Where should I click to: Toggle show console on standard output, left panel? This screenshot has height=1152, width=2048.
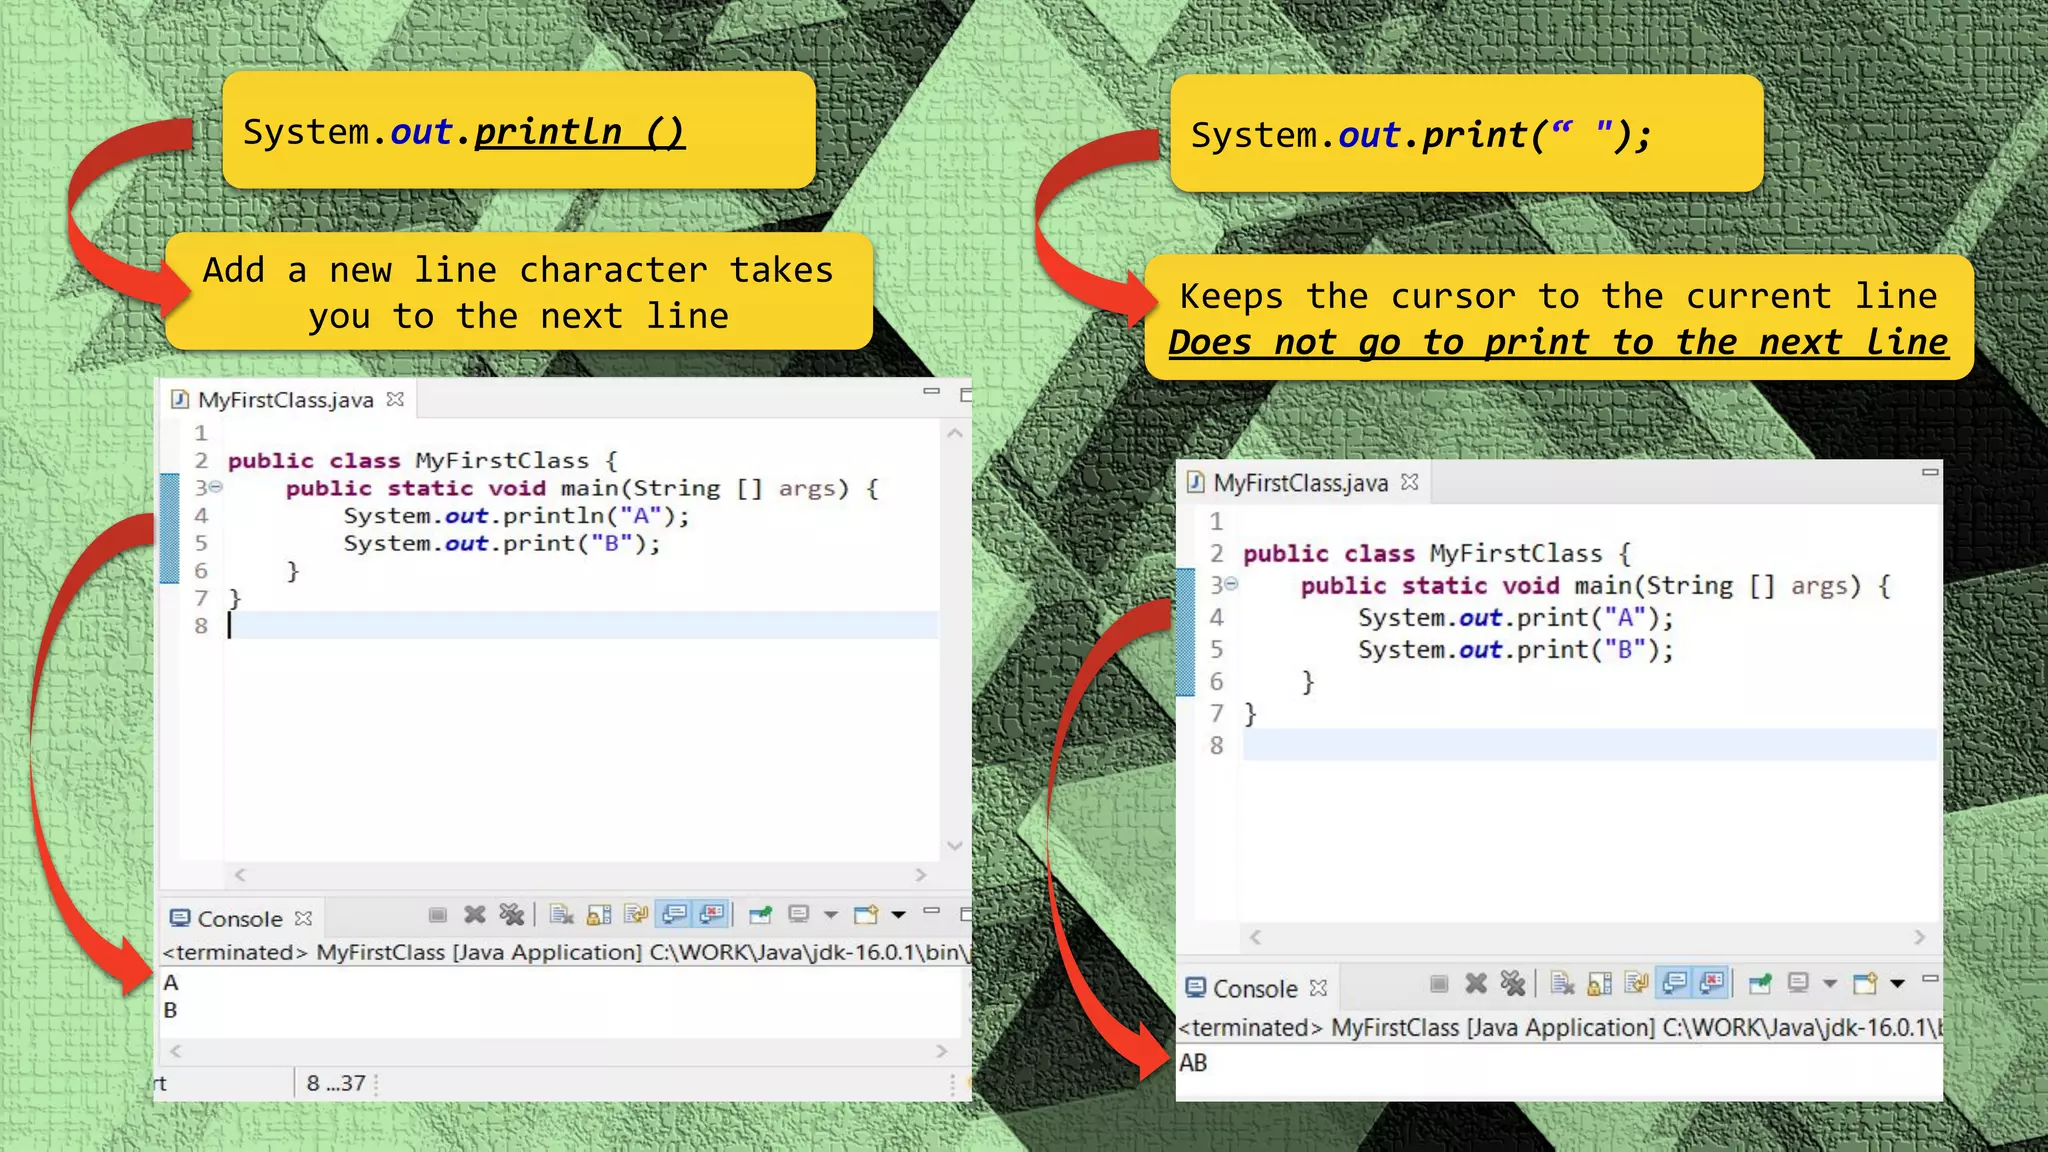[x=675, y=914]
